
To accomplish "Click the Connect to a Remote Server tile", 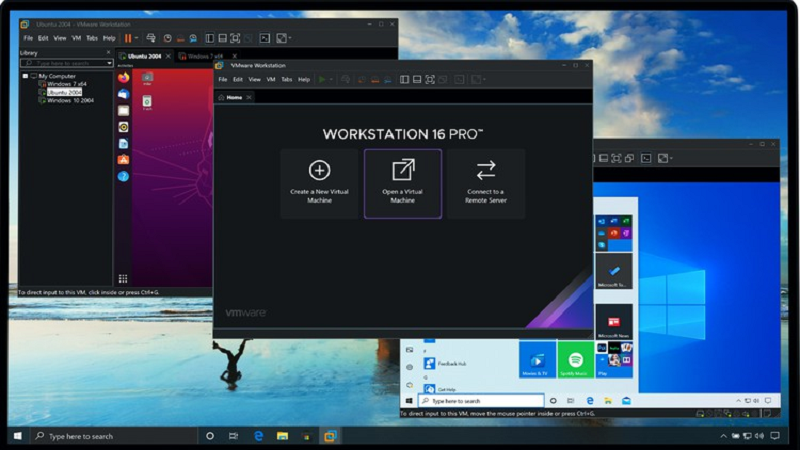I will pyautogui.click(x=485, y=183).
